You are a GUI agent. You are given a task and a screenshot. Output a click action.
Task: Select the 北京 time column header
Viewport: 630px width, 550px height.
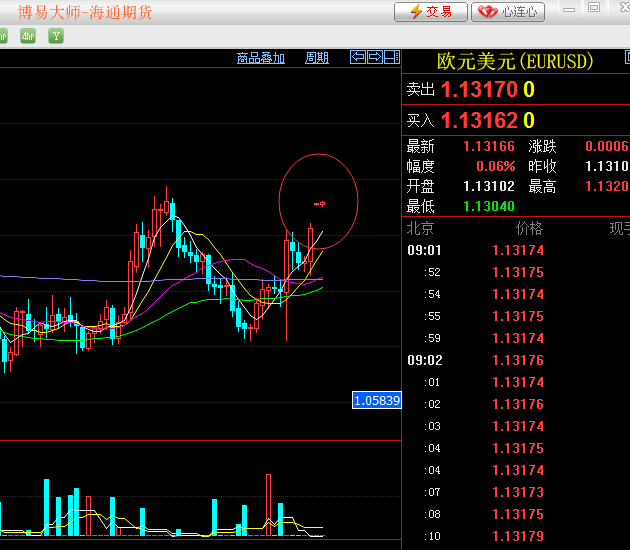pos(420,228)
